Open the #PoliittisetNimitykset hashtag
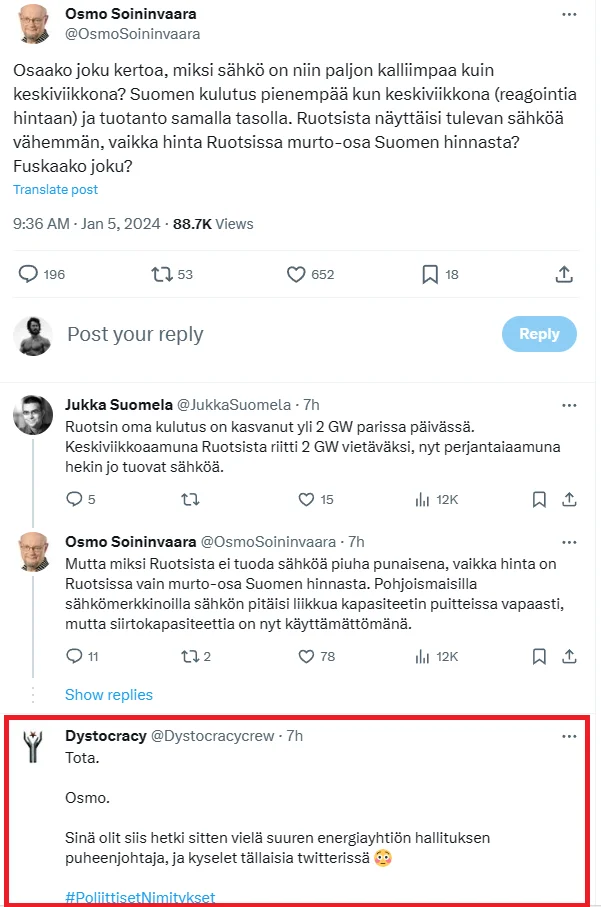The image size is (601, 907). 139,896
